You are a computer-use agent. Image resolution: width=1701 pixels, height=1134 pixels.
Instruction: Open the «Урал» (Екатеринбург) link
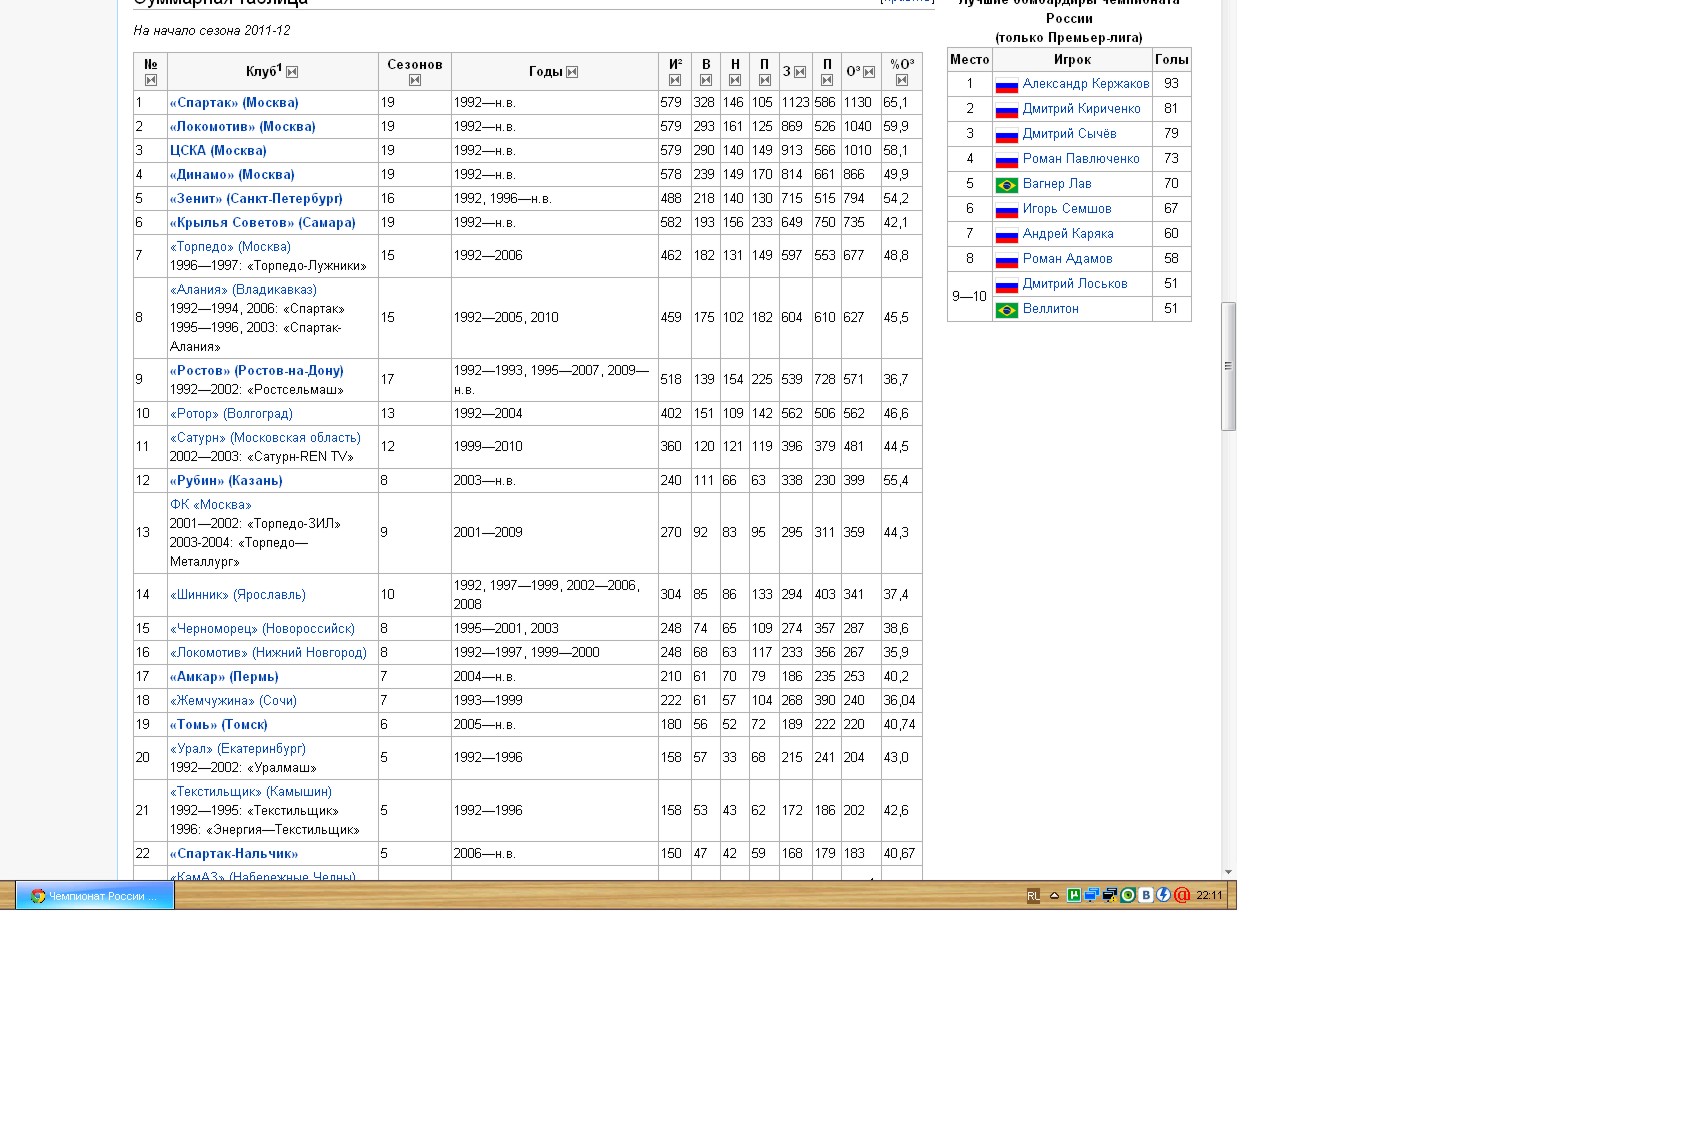[238, 748]
